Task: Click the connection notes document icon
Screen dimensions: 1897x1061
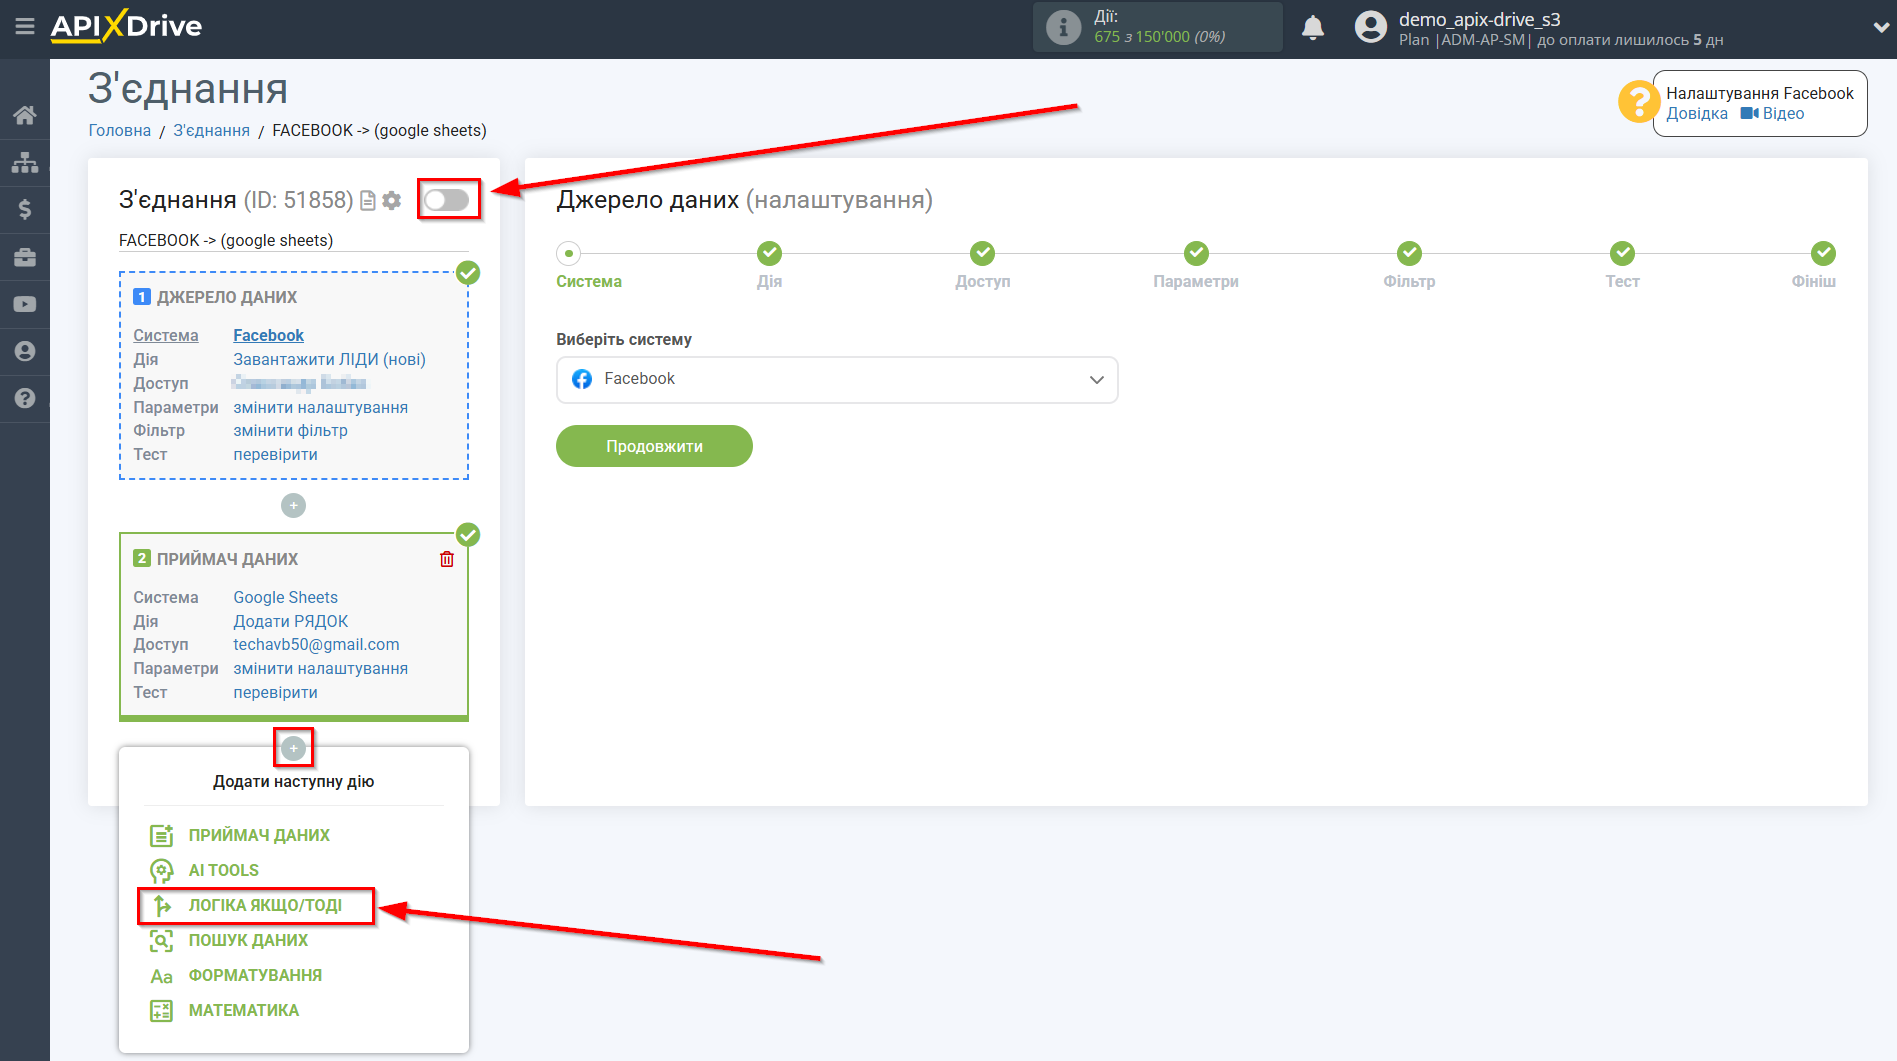Action: click(x=368, y=201)
